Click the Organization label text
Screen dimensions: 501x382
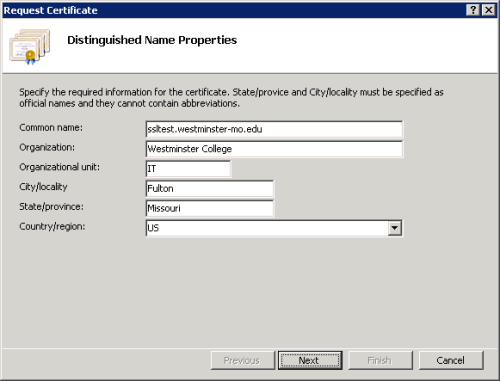point(47,147)
